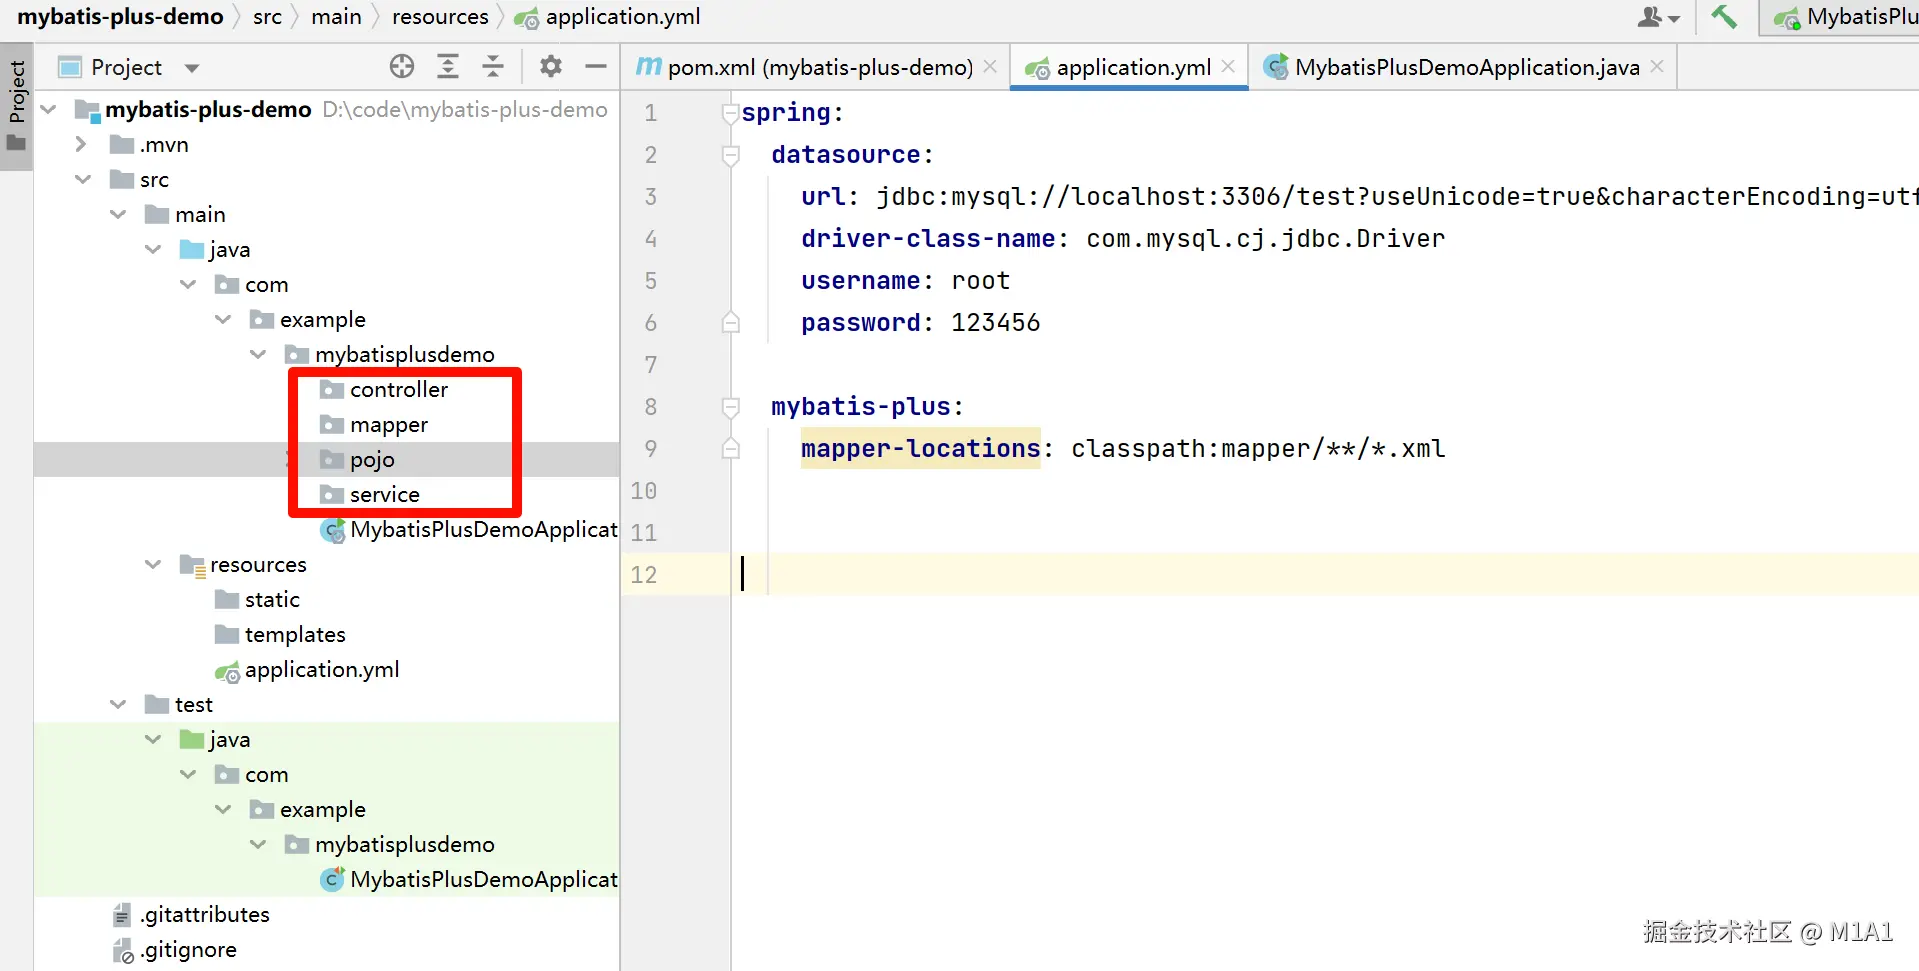Select the templates folder
1919x971 pixels.
294,634
